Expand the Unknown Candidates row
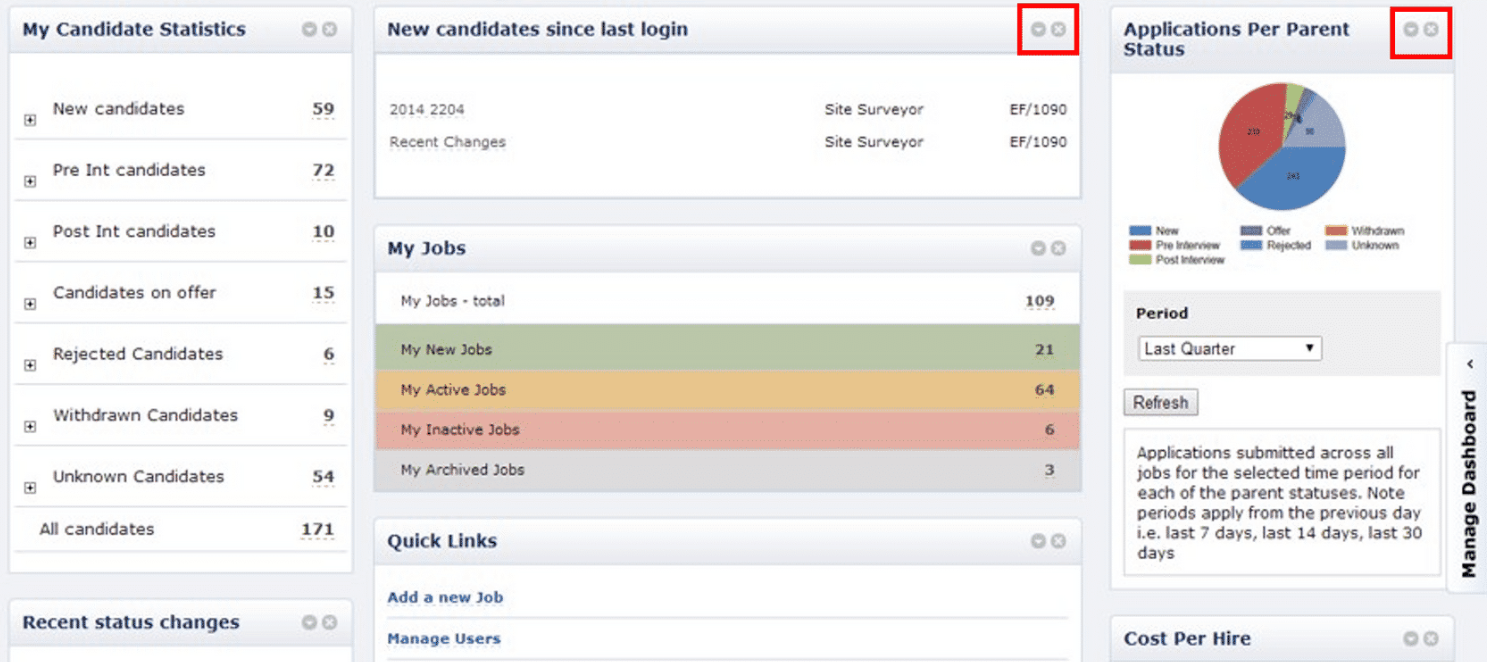The width and height of the screenshot is (1487, 662). tap(30, 488)
